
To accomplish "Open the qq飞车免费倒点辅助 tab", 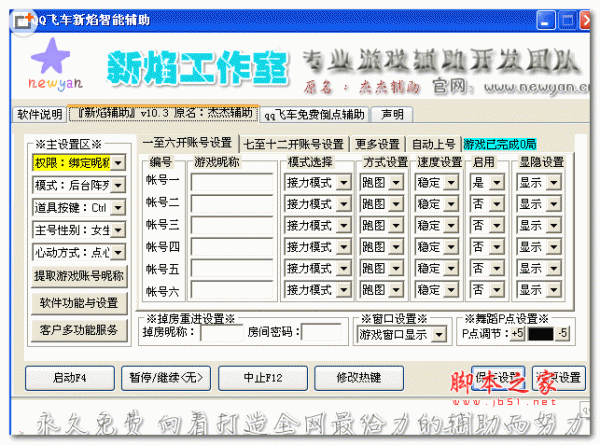I will tap(314, 114).
